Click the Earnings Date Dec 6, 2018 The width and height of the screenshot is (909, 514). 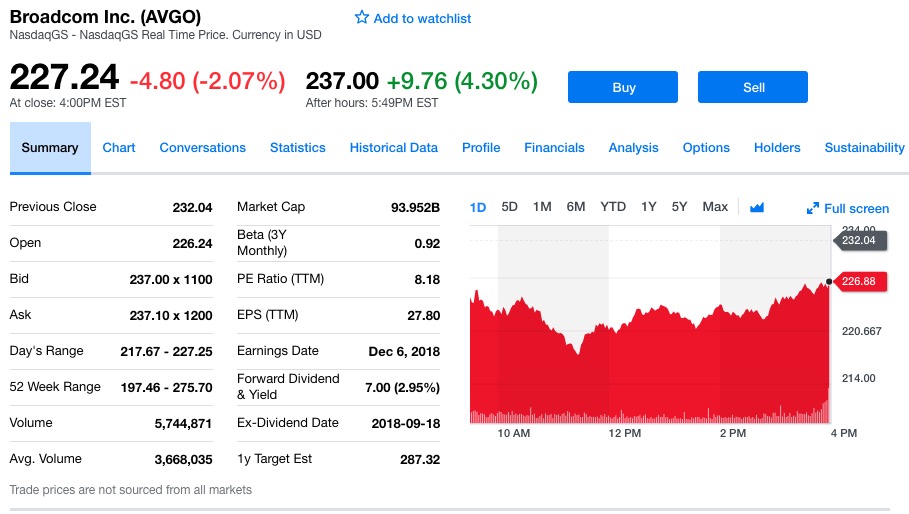tap(404, 351)
